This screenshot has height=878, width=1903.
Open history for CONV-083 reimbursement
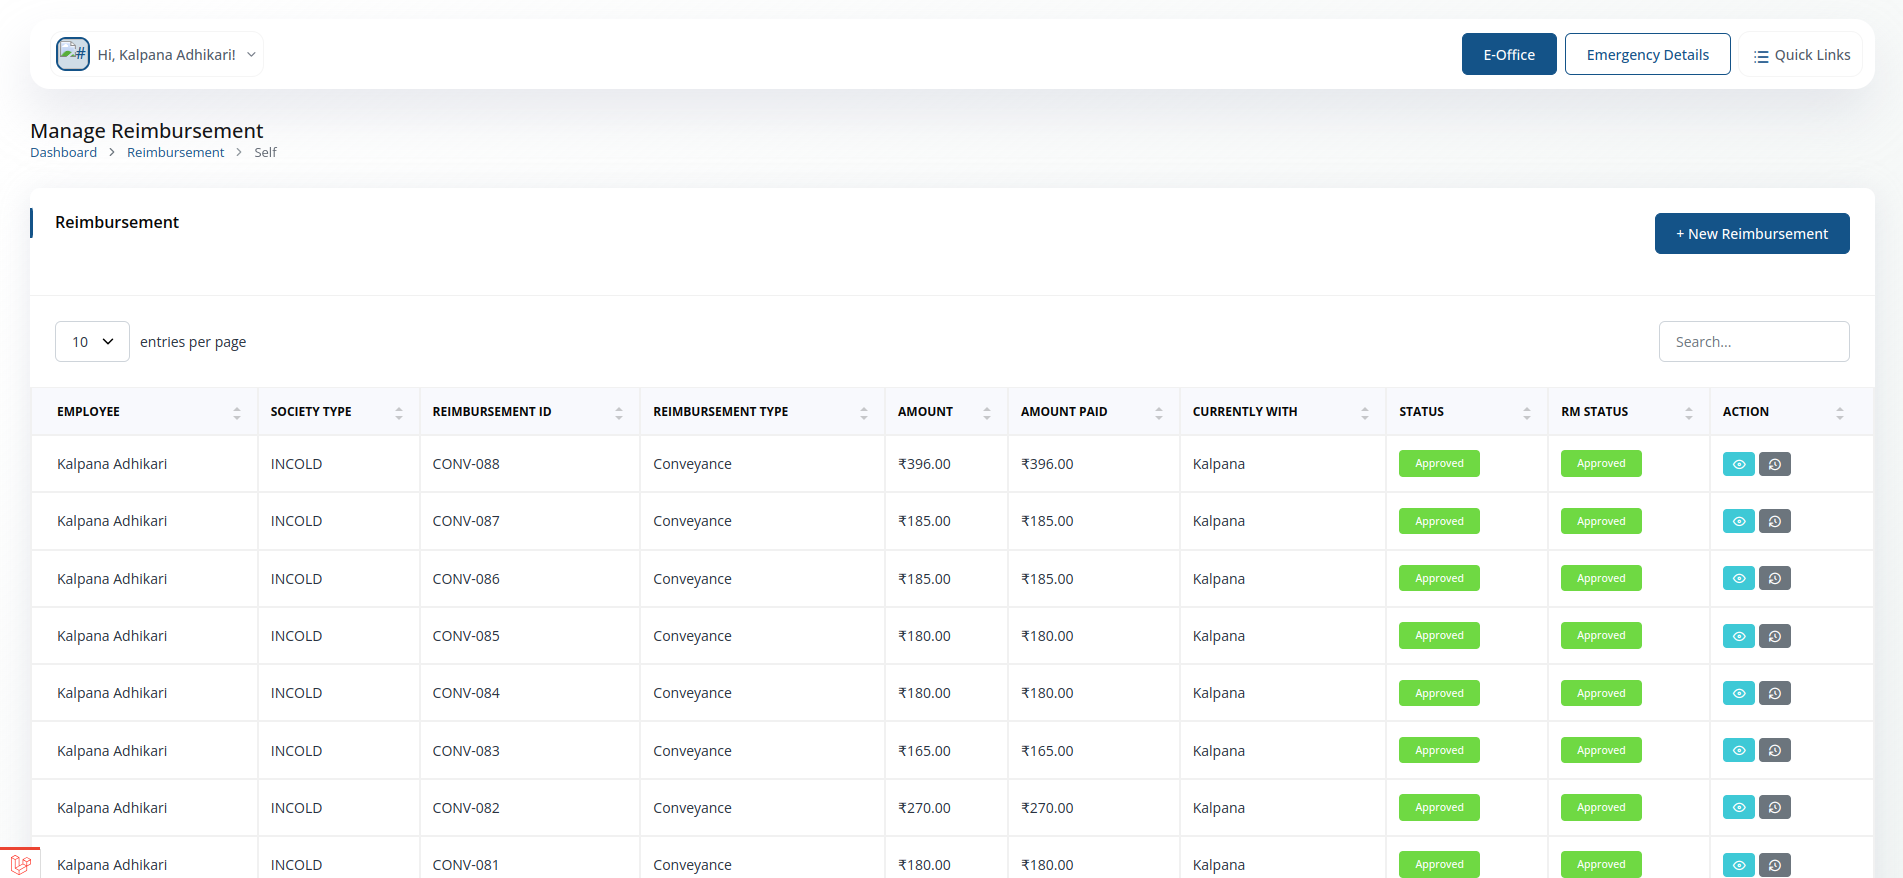1774,750
